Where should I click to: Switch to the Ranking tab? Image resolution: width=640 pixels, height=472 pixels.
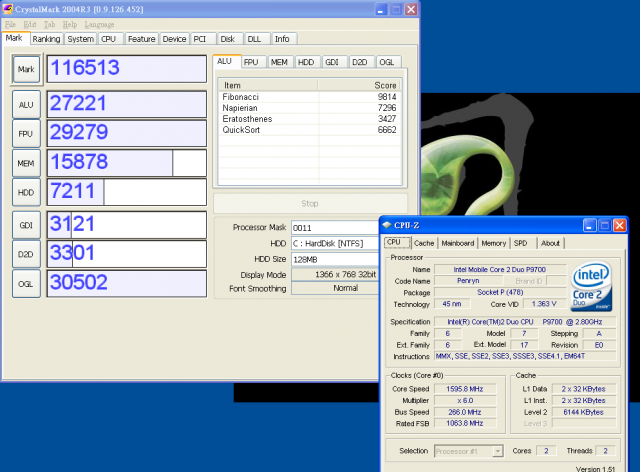[46, 39]
